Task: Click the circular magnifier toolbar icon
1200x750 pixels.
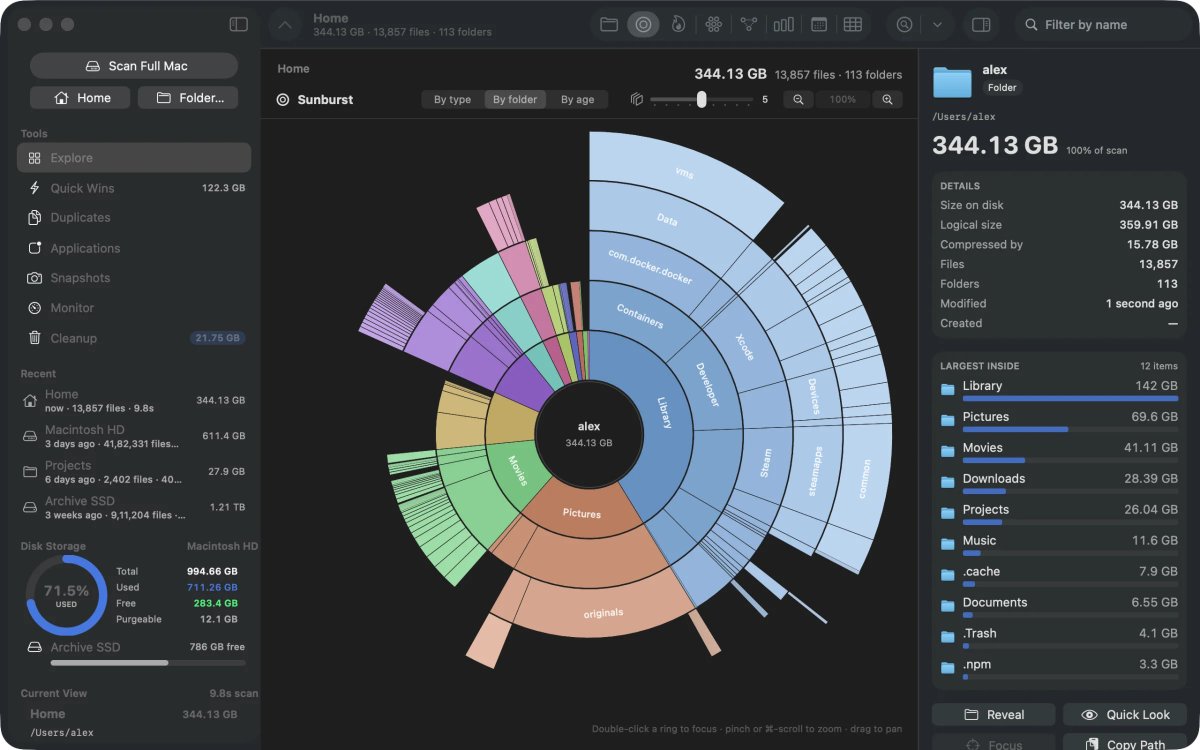Action: point(905,24)
